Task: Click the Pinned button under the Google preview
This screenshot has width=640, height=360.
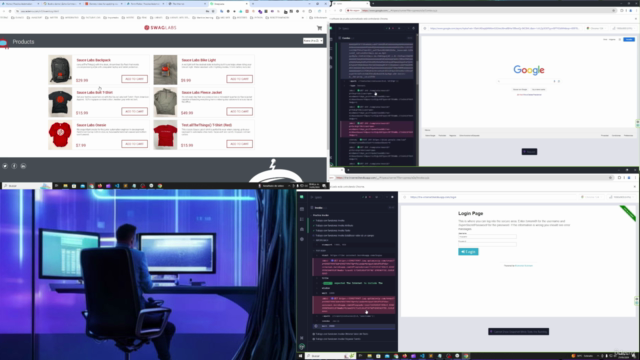Action: pyautogui.click(x=529, y=152)
